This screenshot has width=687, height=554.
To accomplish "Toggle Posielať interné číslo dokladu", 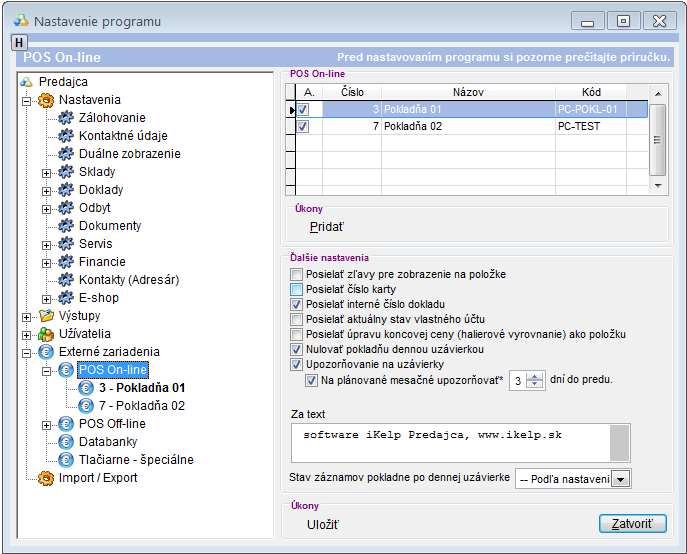I will click(x=296, y=304).
